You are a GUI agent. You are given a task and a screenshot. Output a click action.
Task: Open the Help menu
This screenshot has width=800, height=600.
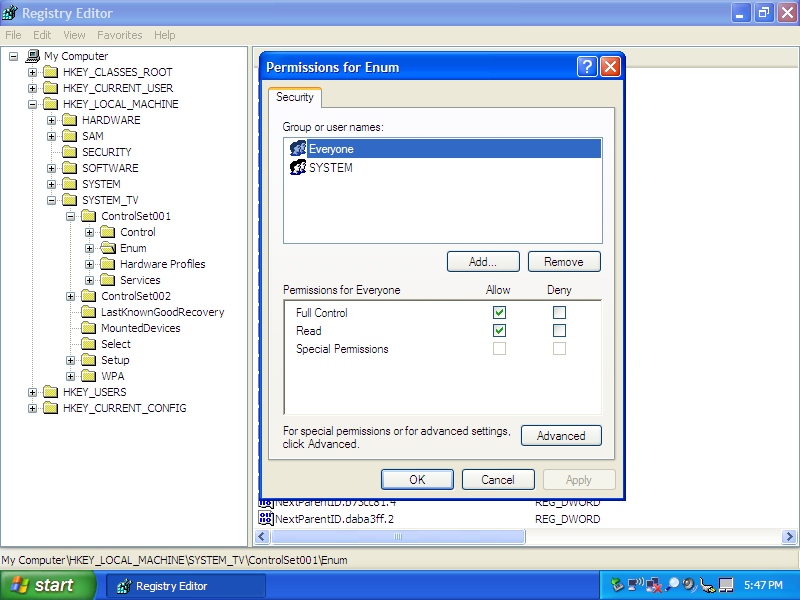164,35
